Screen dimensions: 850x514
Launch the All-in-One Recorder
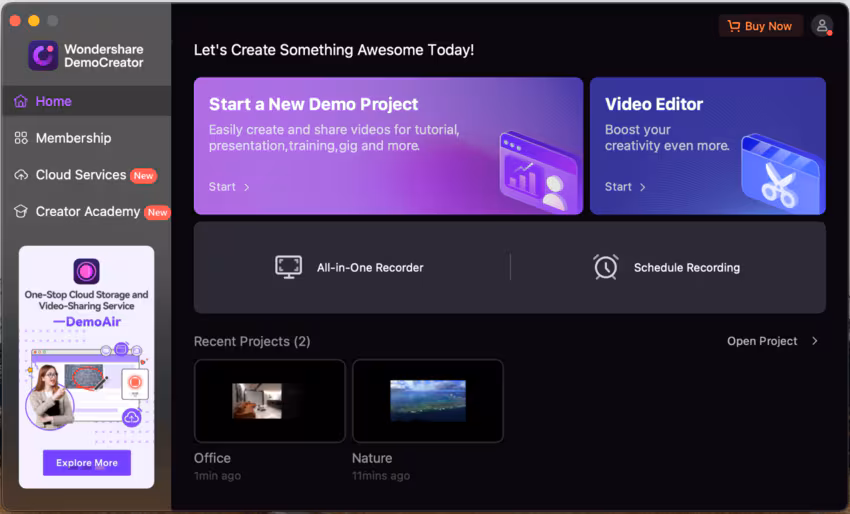350,267
